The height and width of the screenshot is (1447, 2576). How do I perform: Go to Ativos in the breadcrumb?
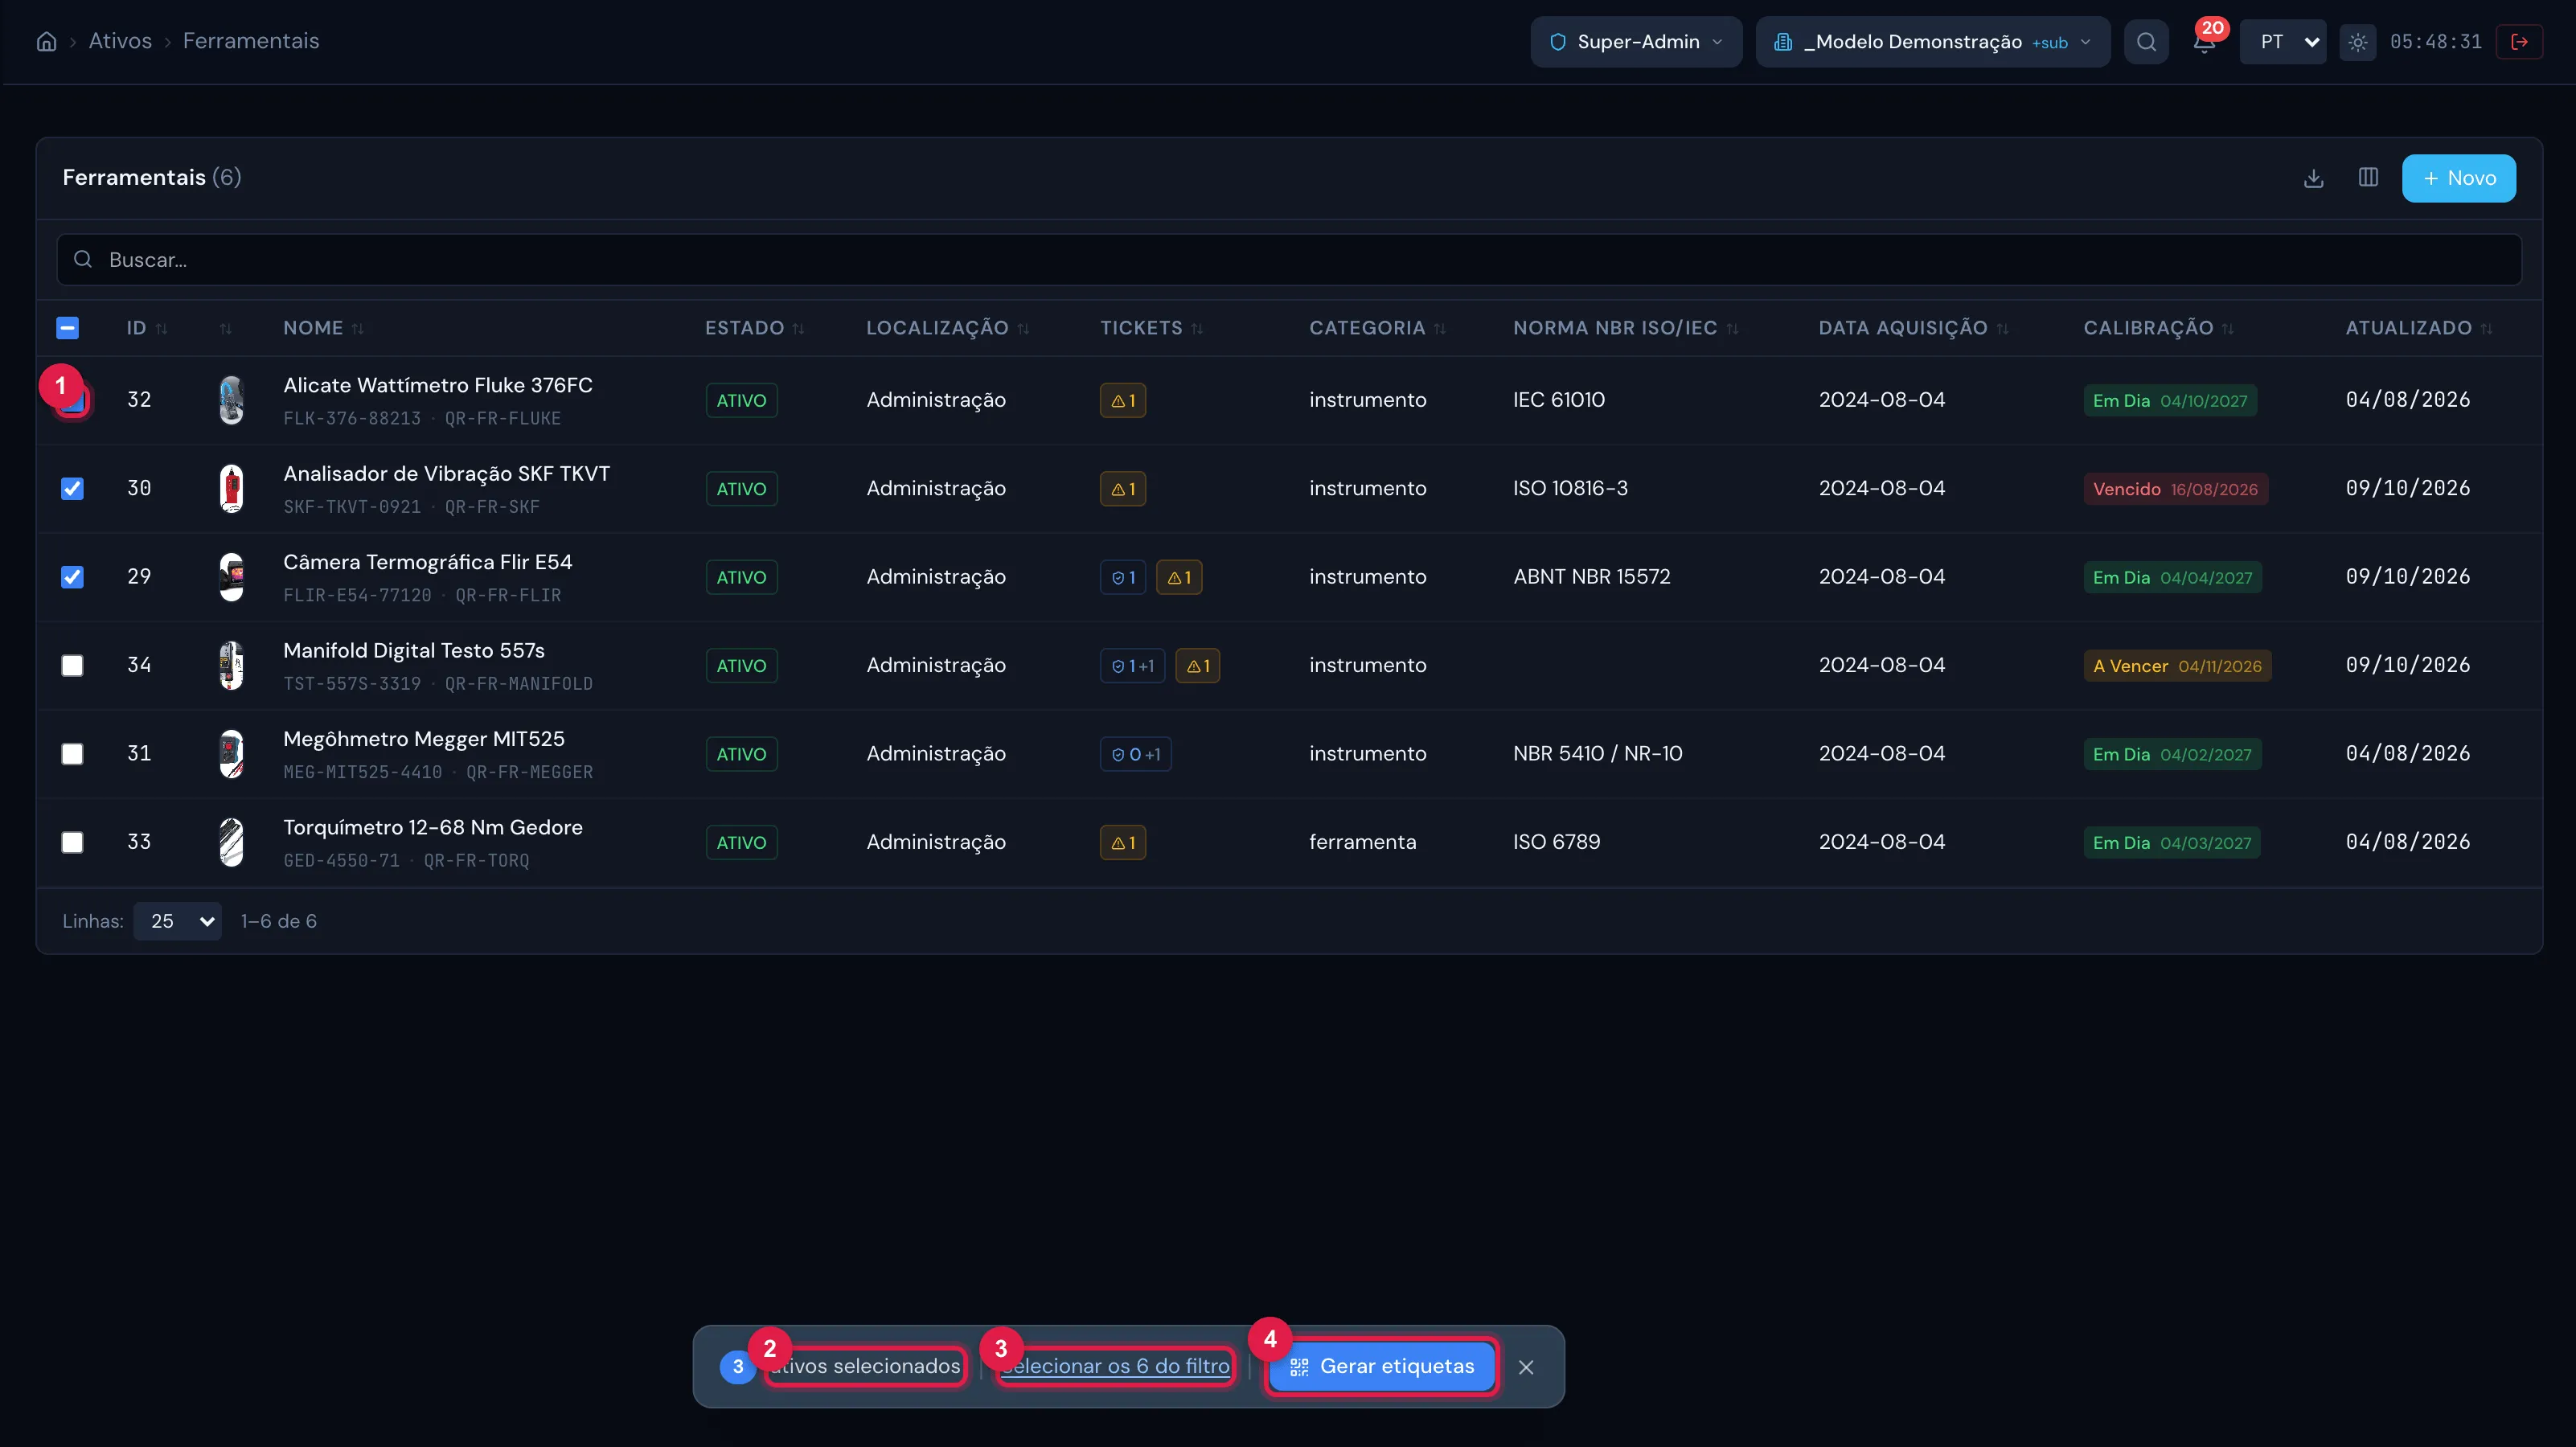(120, 41)
